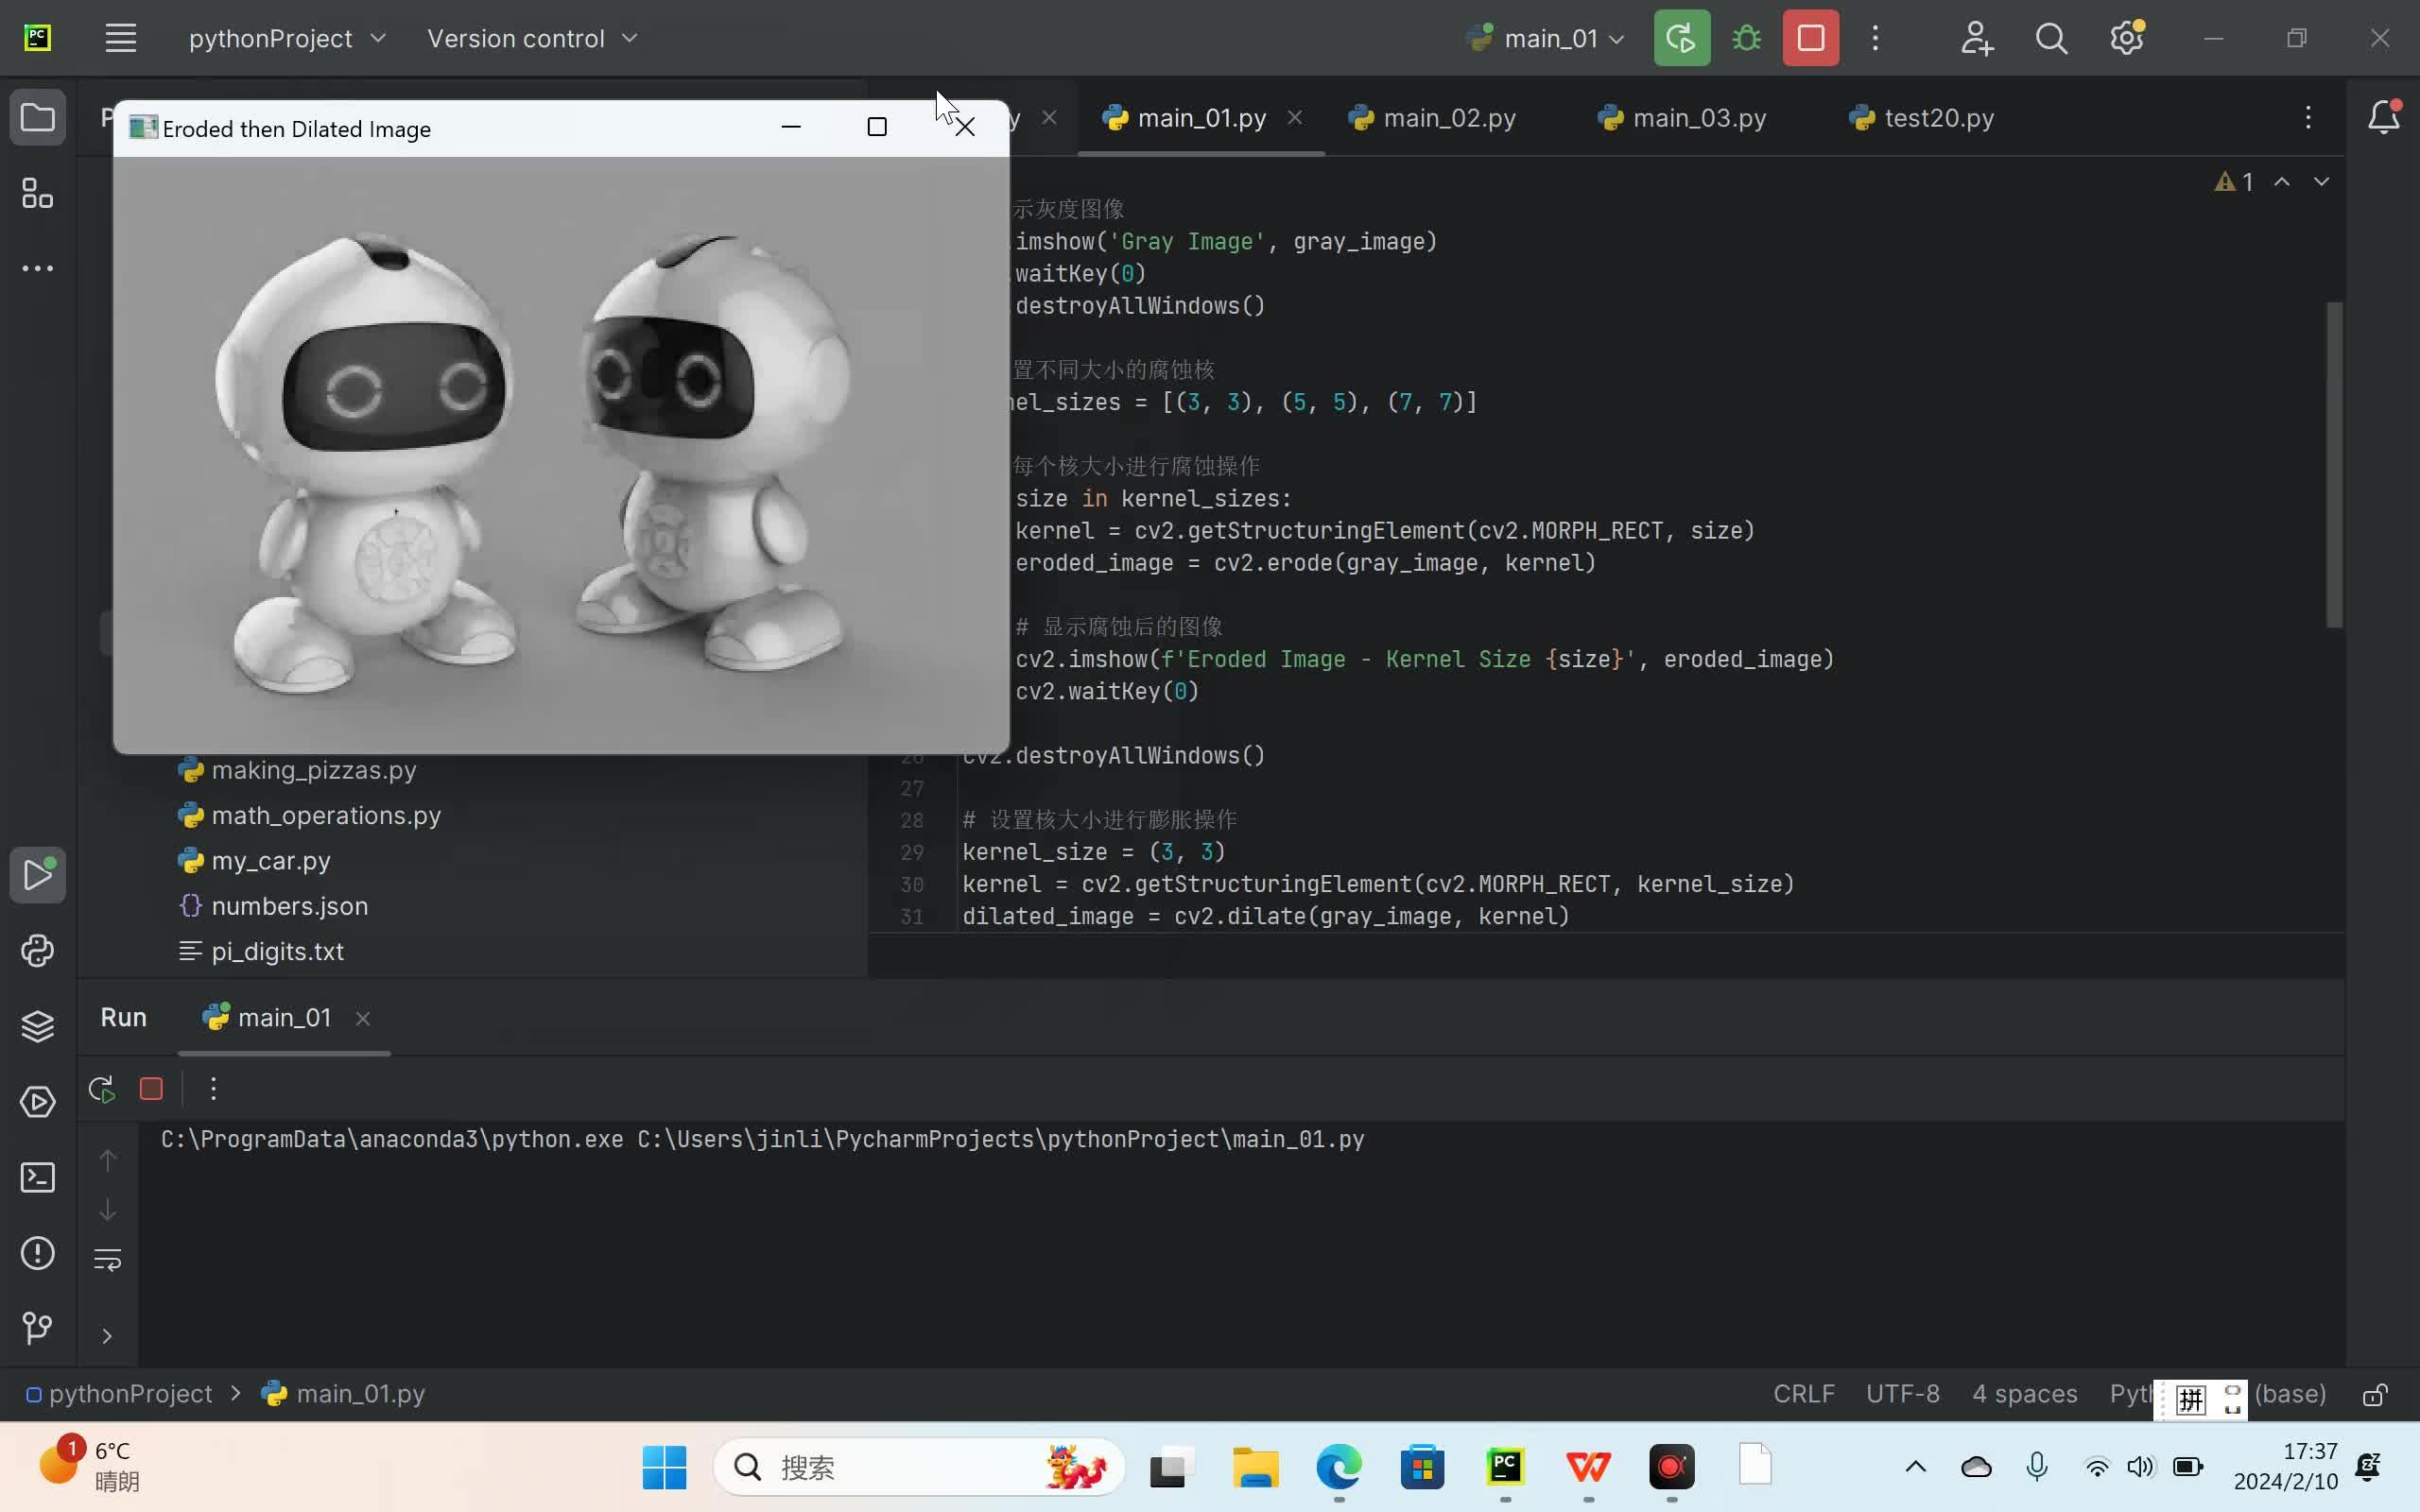Open the Terminal tool window from the sidebar
The image size is (2420, 1512).
click(37, 1178)
